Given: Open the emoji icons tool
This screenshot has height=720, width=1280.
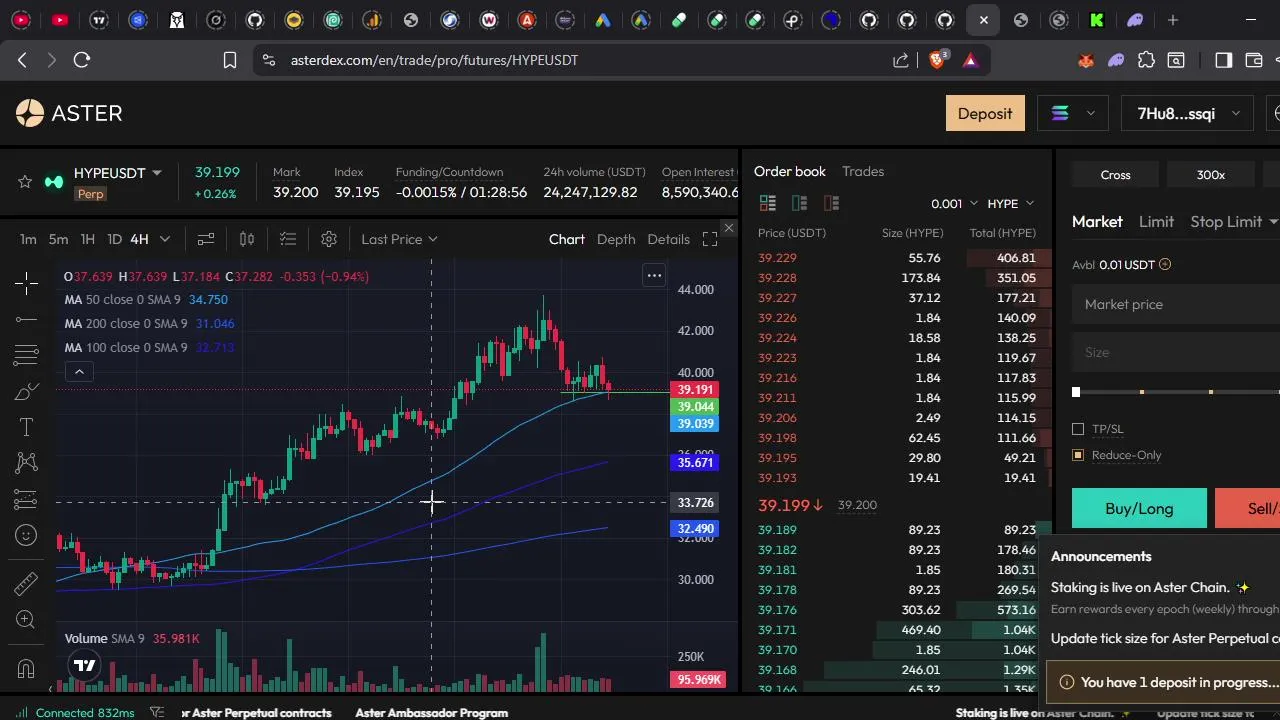Looking at the screenshot, I should tap(26, 535).
